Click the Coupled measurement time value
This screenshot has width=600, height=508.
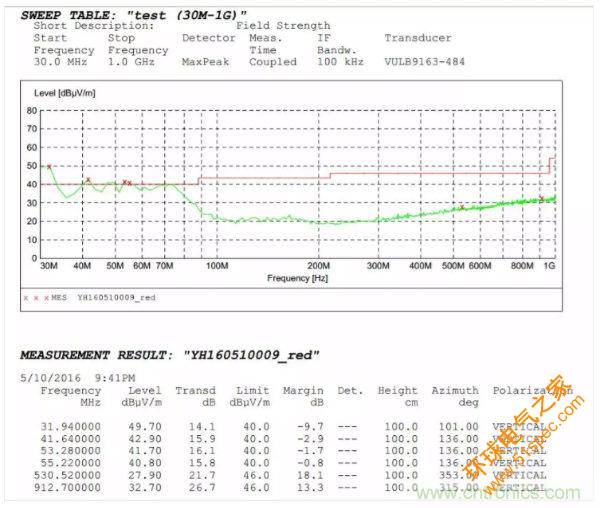[x=273, y=62]
